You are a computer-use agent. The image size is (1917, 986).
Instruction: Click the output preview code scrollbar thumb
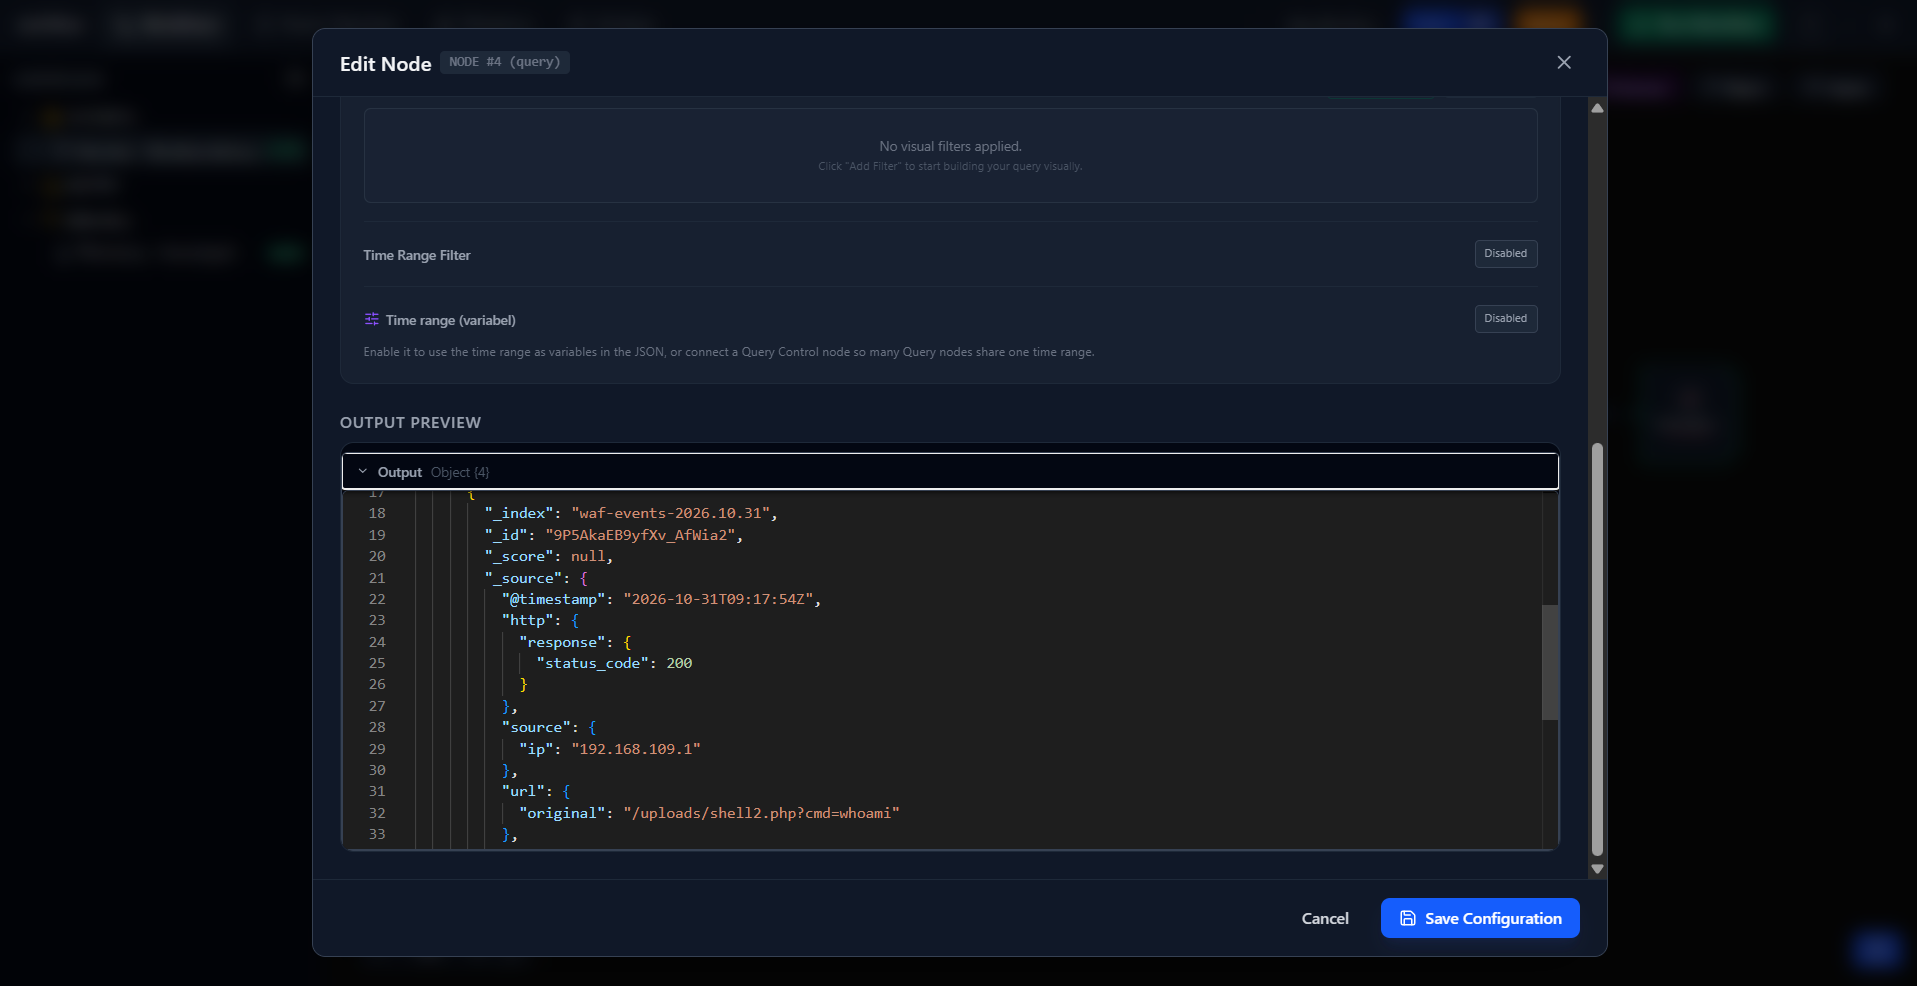pos(1550,662)
